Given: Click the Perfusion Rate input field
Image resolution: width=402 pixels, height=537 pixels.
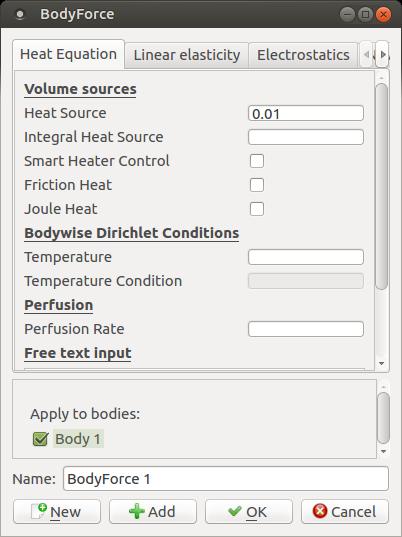Looking at the screenshot, I should [306, 329].
